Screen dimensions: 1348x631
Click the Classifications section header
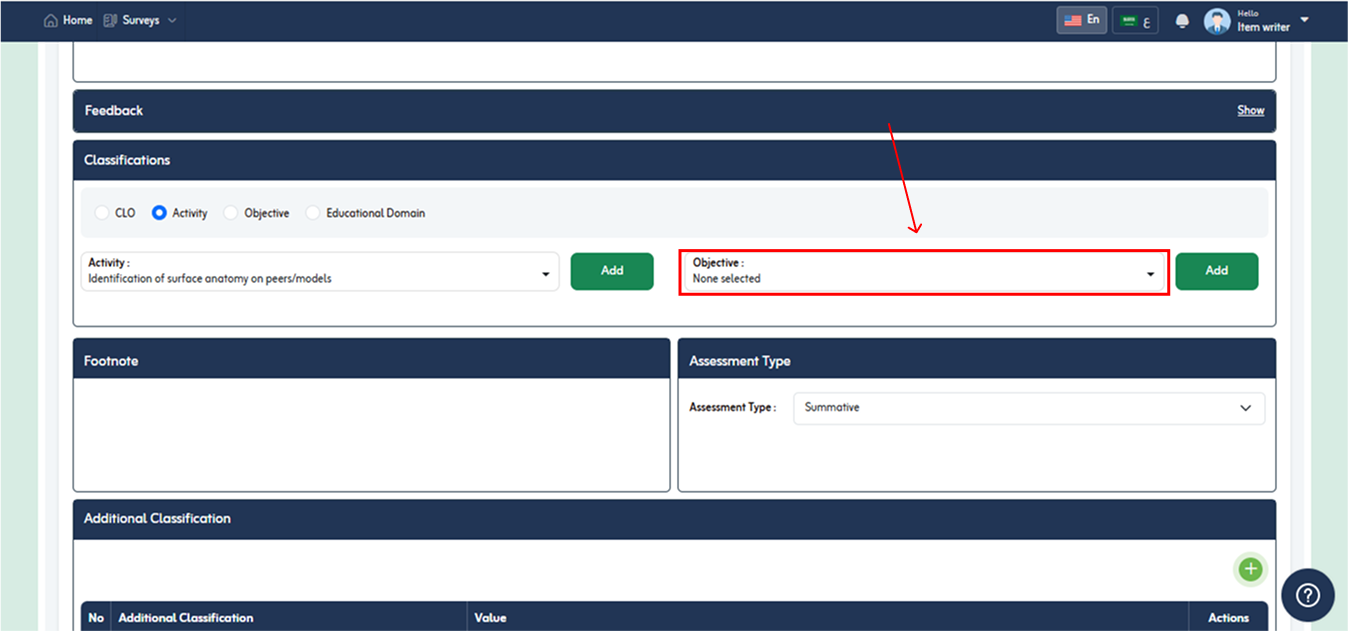(674, 160)
